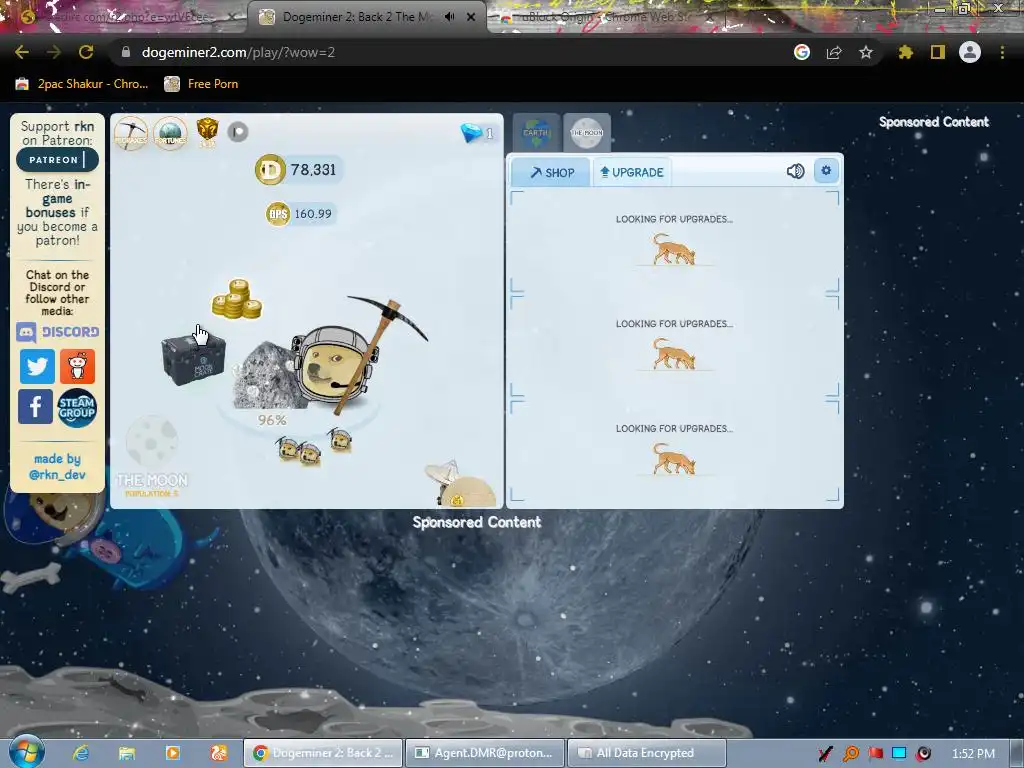Switch to the Shop tab
Viewport: 1024px width, 768px height.
click(x=551, y=172)
